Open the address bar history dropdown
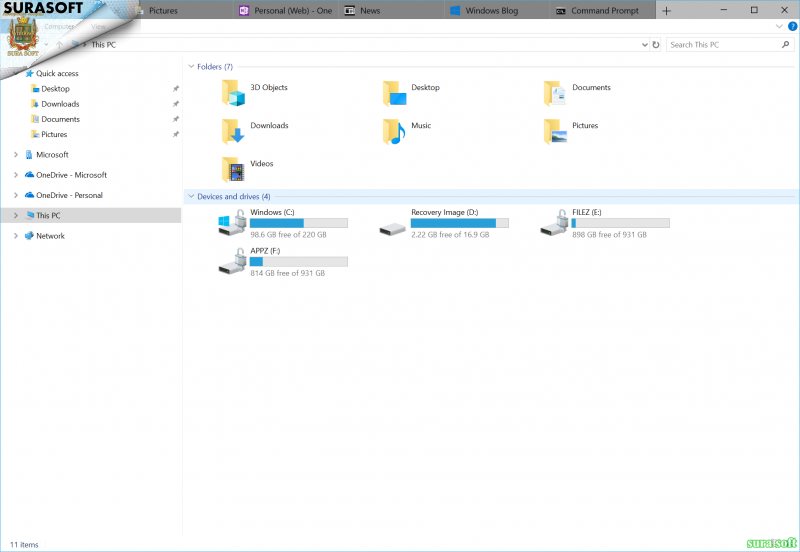The image size is (800, 552). pos(644,45)
